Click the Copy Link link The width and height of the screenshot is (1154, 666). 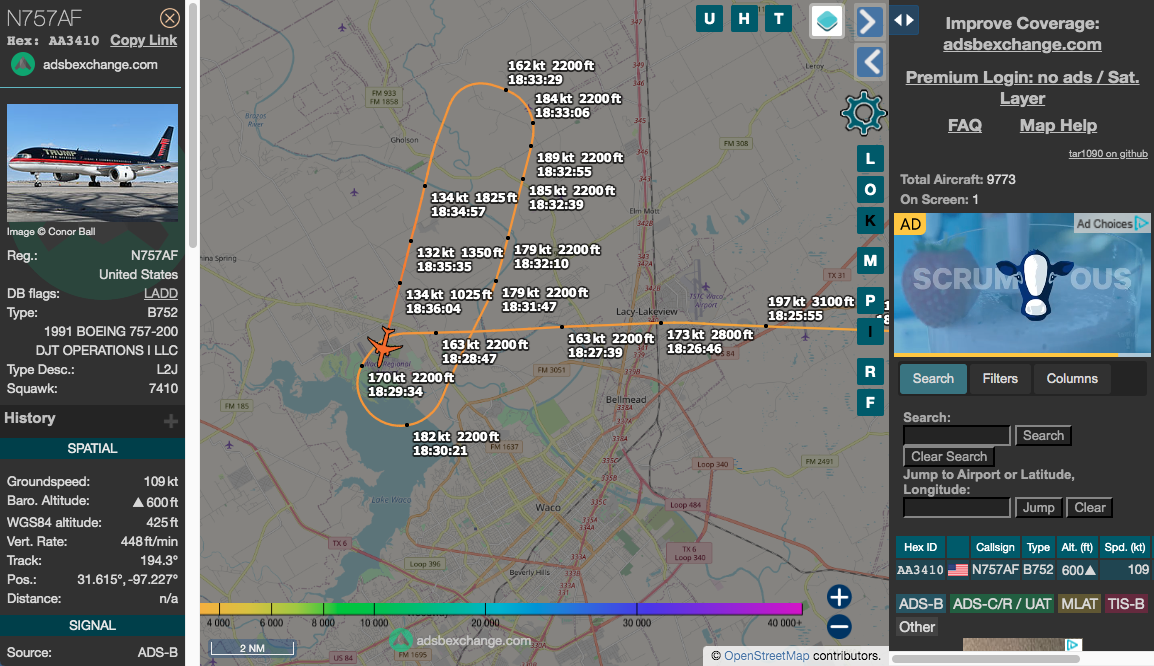[144, 40]
